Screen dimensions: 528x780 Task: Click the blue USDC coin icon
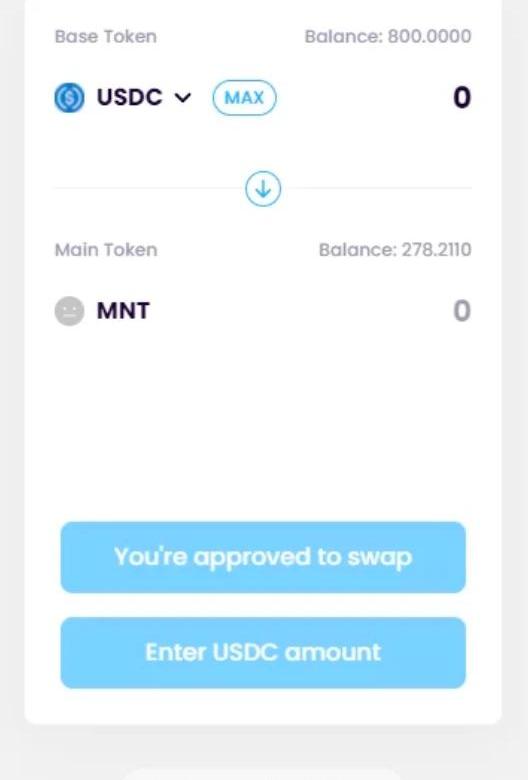pyautogui.click(x=69, y=98)
